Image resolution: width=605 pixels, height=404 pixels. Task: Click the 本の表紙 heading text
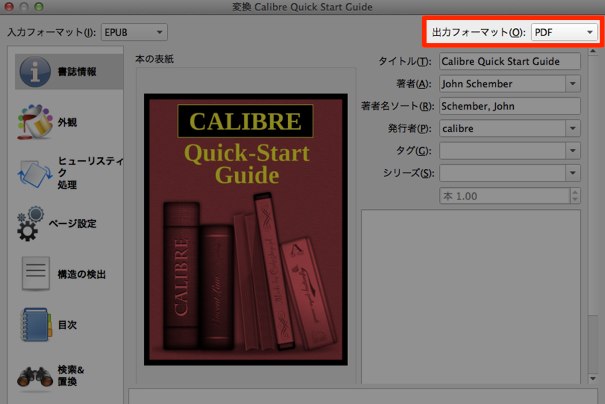tap(154, 59)
